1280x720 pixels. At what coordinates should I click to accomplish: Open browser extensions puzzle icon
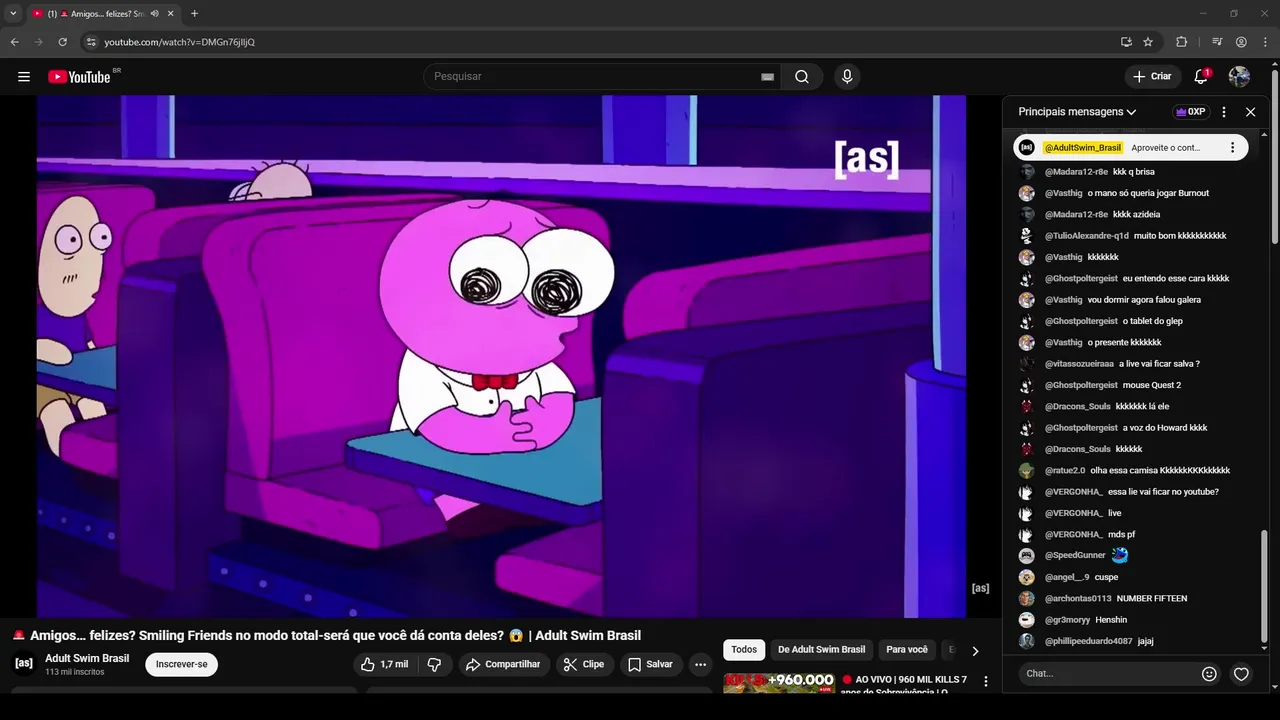coord(1181,42)
